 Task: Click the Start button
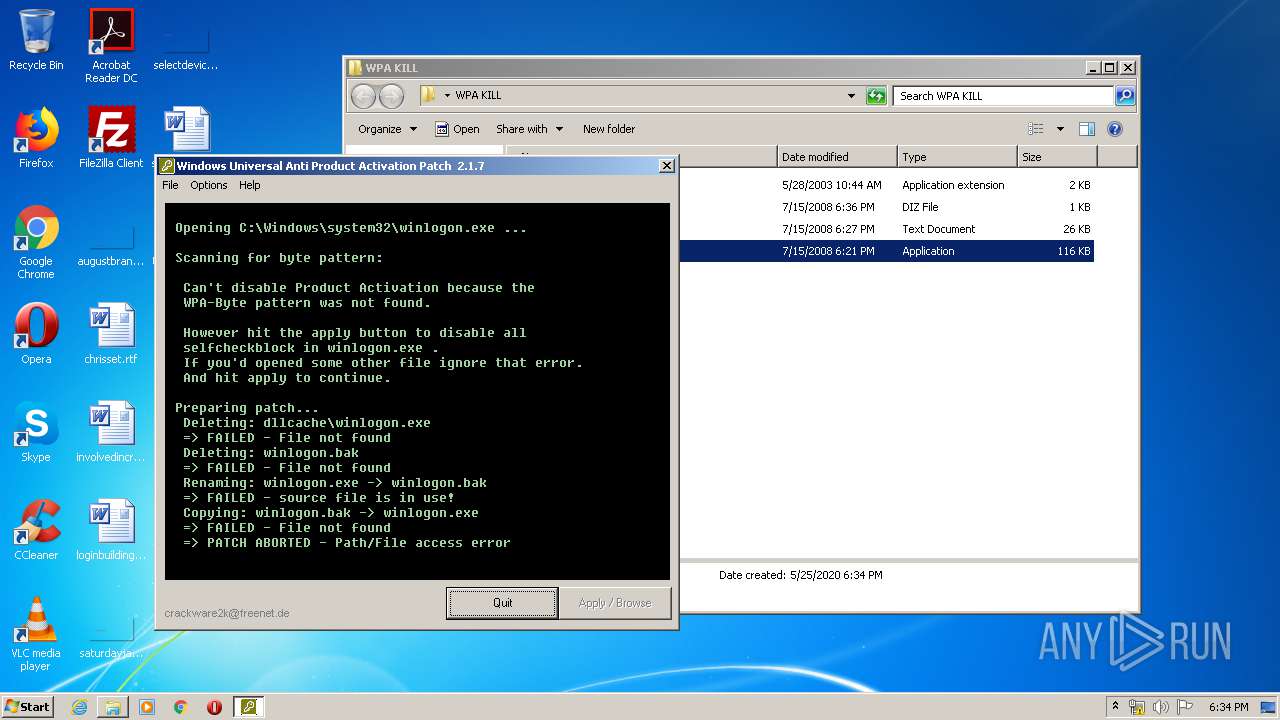(28, 707)
